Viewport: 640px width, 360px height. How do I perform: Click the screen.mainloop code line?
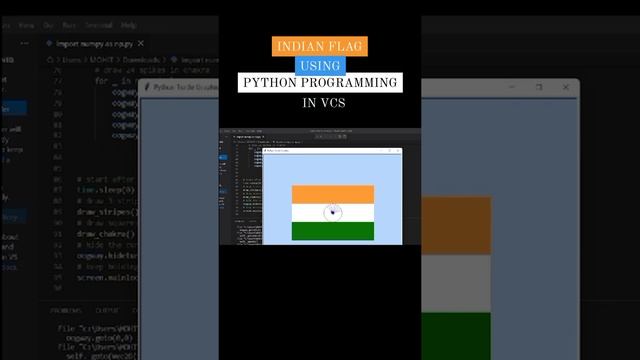pos(108,278)
